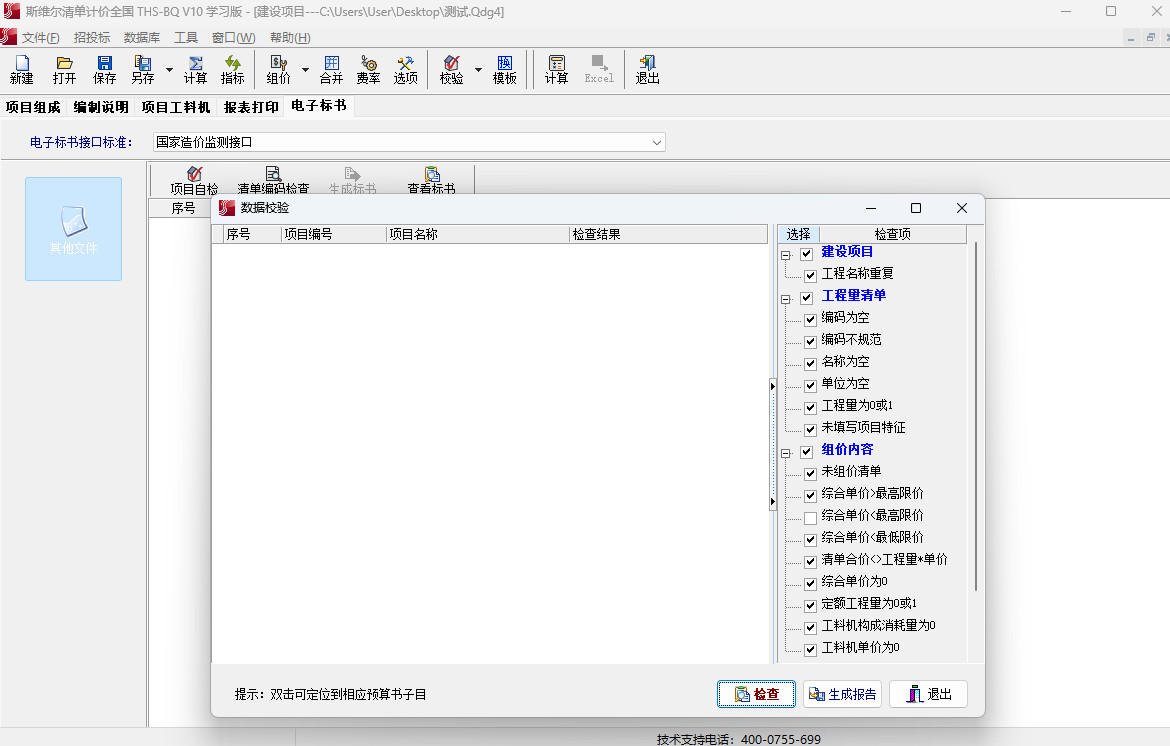This screenshot has height=746, width=1170.
Task: Click the 检查 button in dialog
Action: tap(757, 694)
